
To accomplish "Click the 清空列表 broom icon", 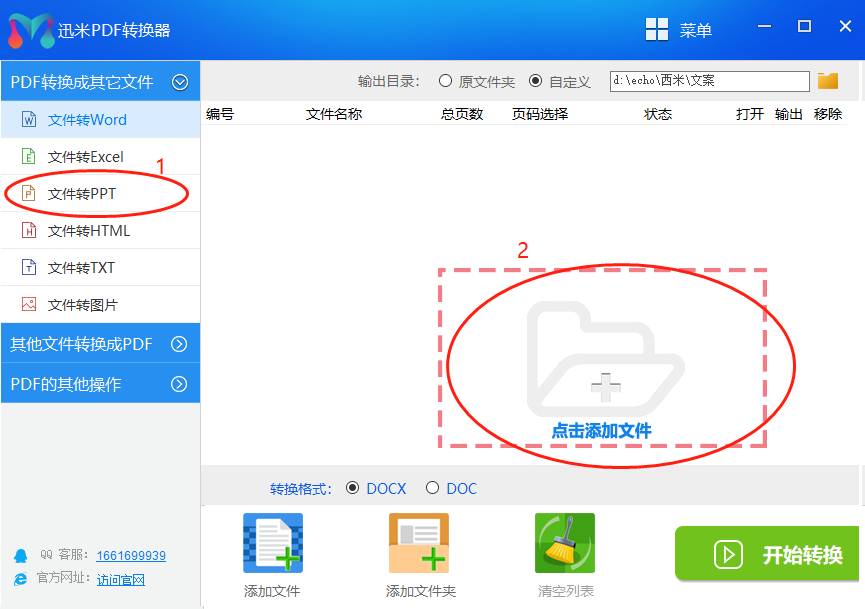I will click(x=565, y=543).
